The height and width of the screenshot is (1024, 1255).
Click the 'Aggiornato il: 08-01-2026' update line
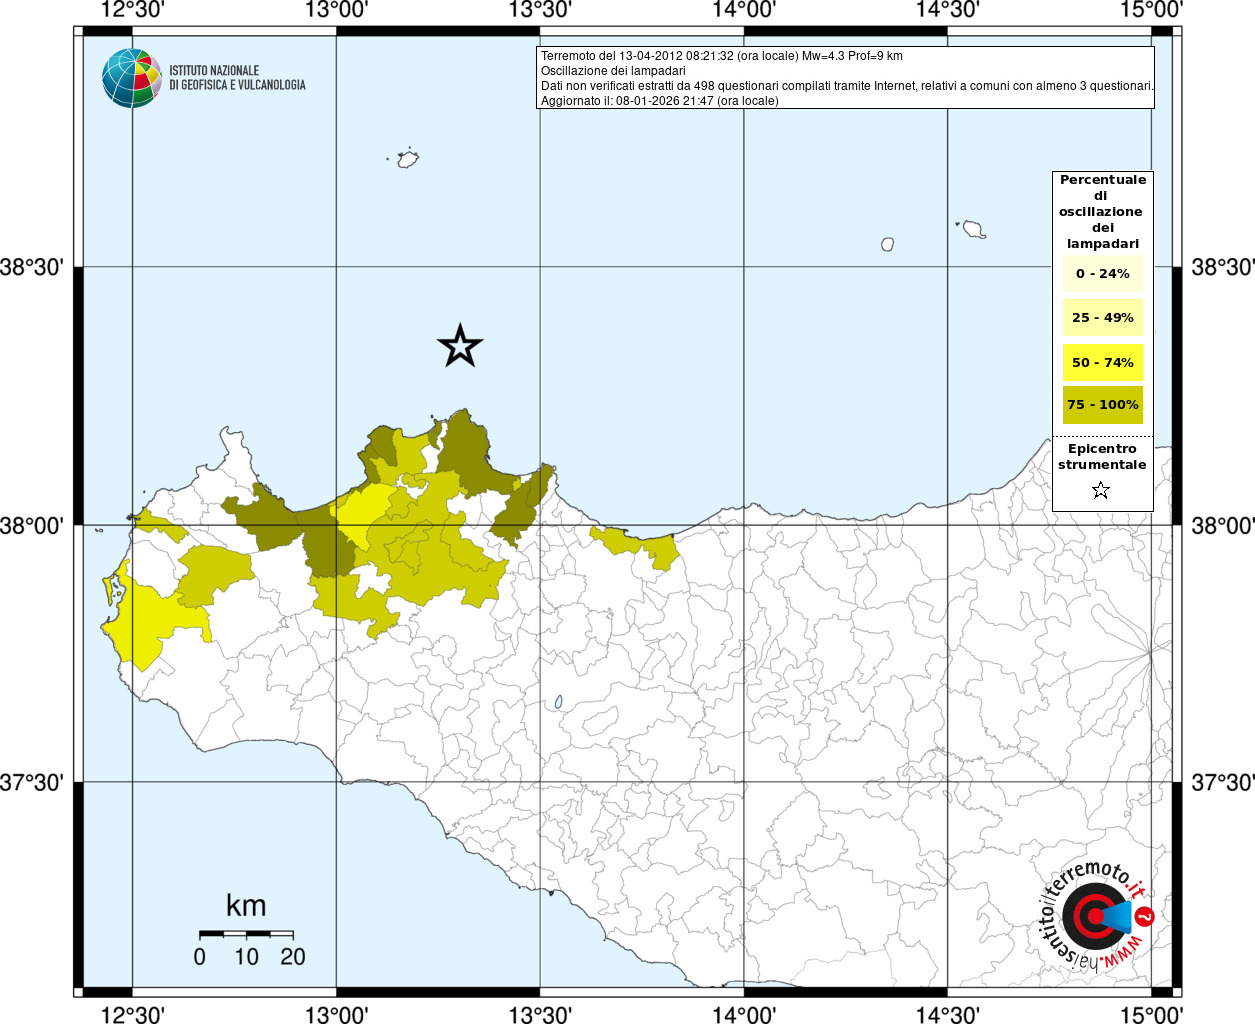[x=659, y=101]
